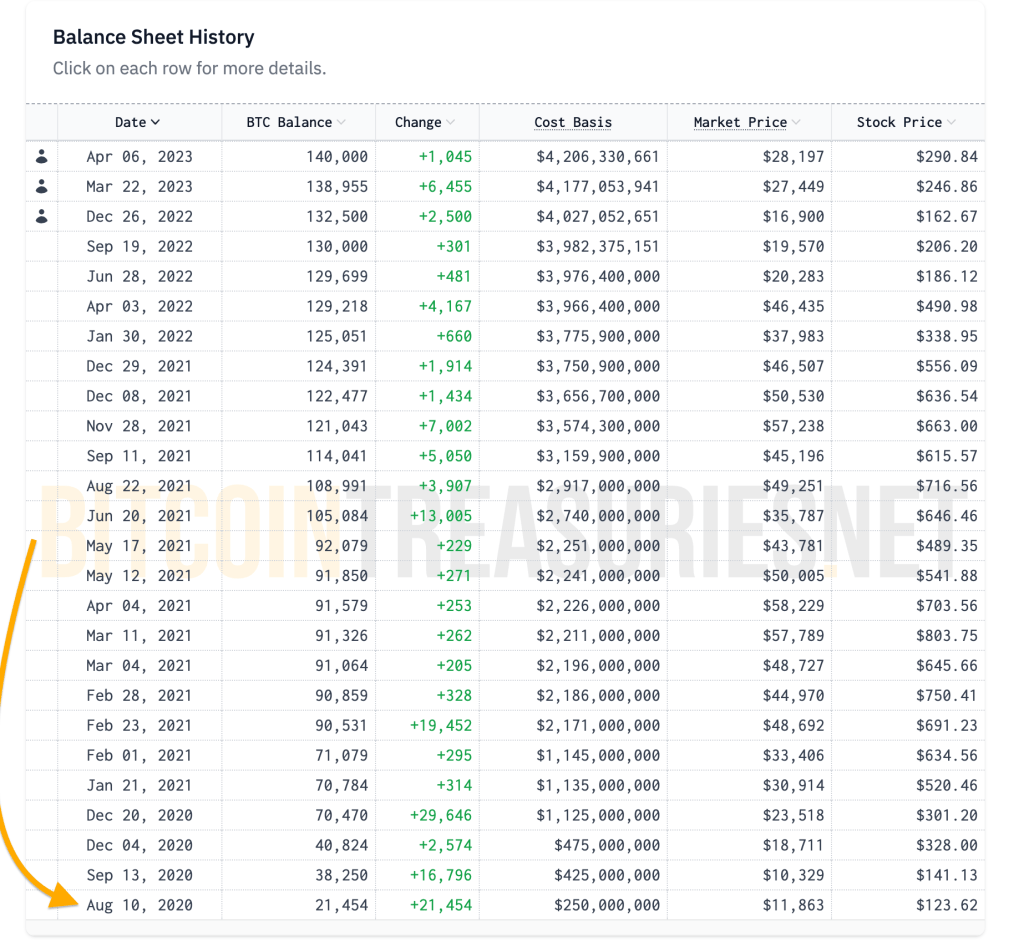Screen dimensions: 1024x947
Task: Open the Dec 20, 2020 row details
Action: click(x=139, y=815)
